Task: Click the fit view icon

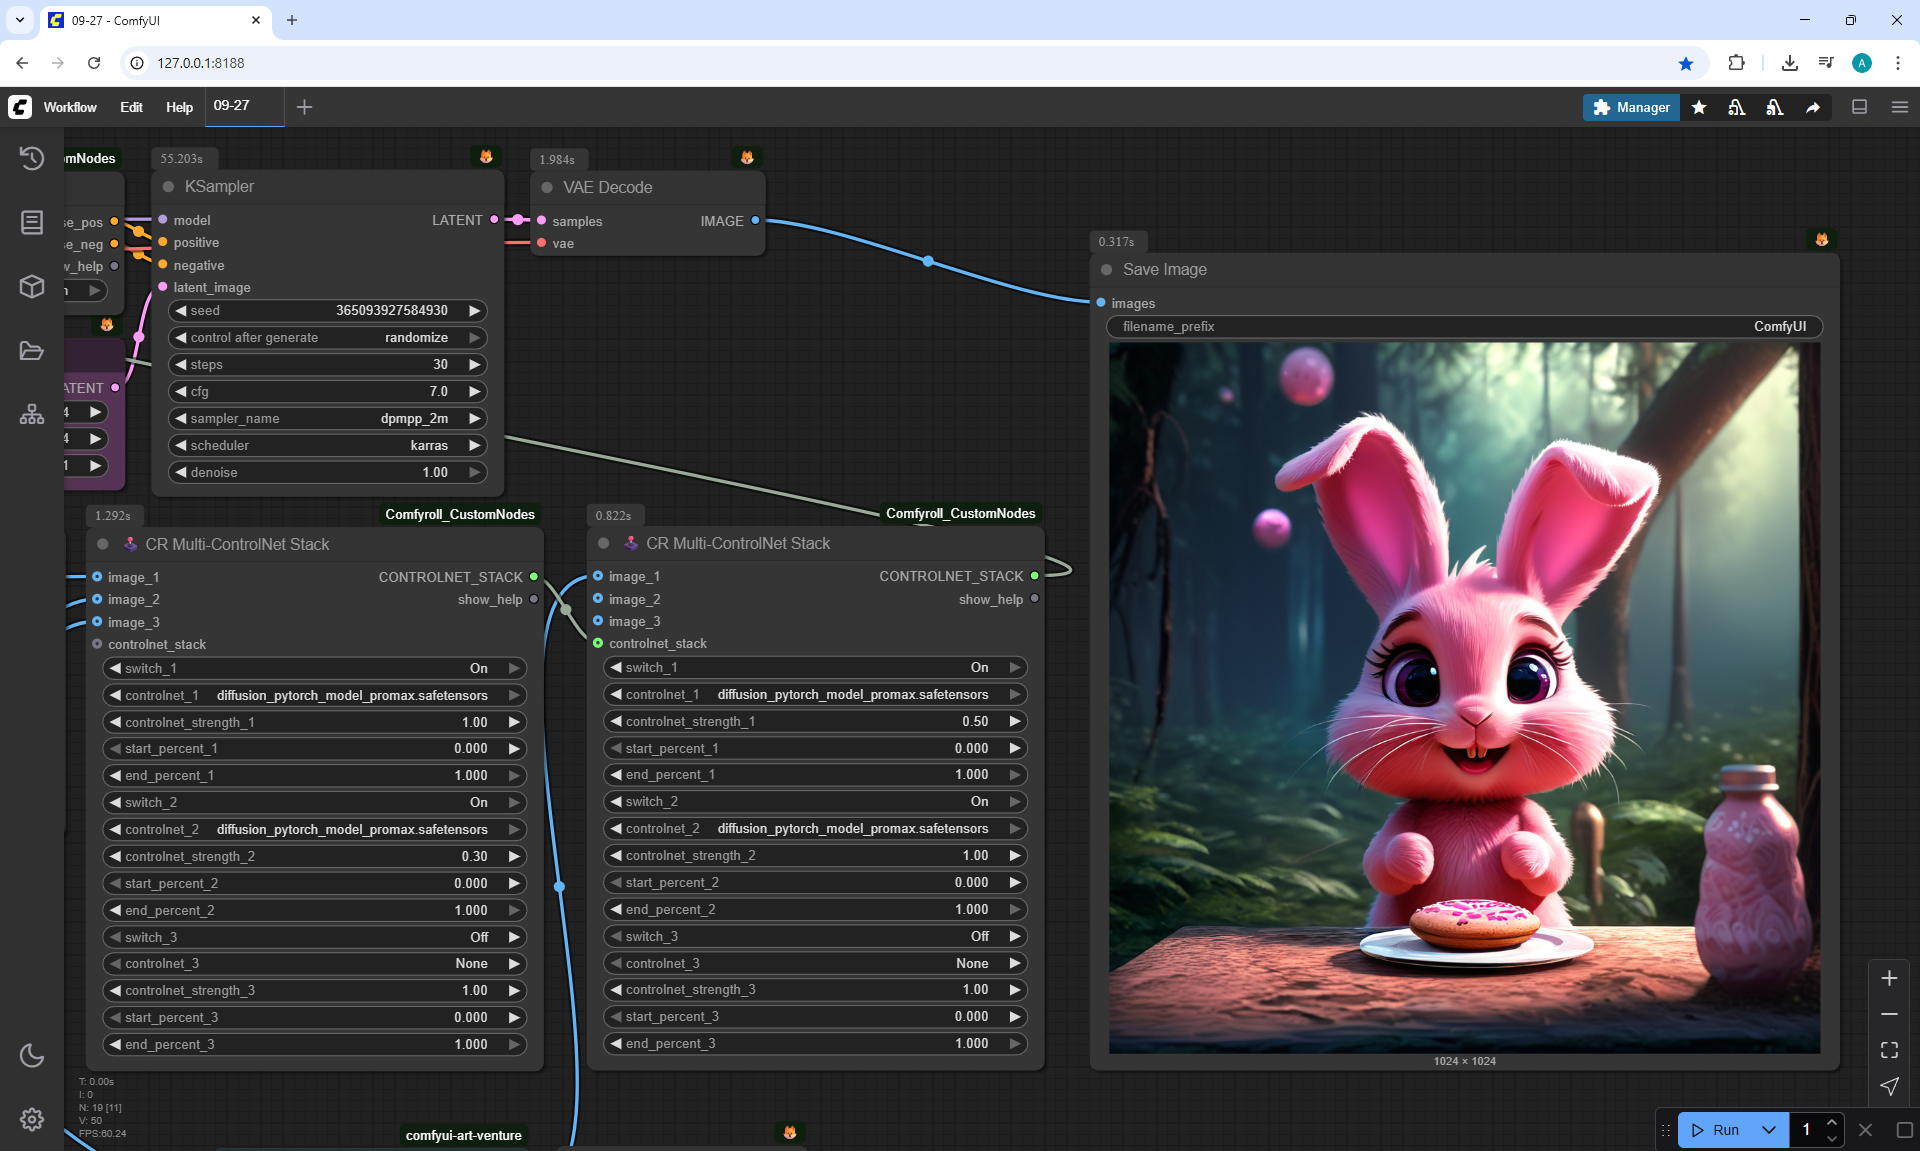Action: (x=1889, y=1050)
